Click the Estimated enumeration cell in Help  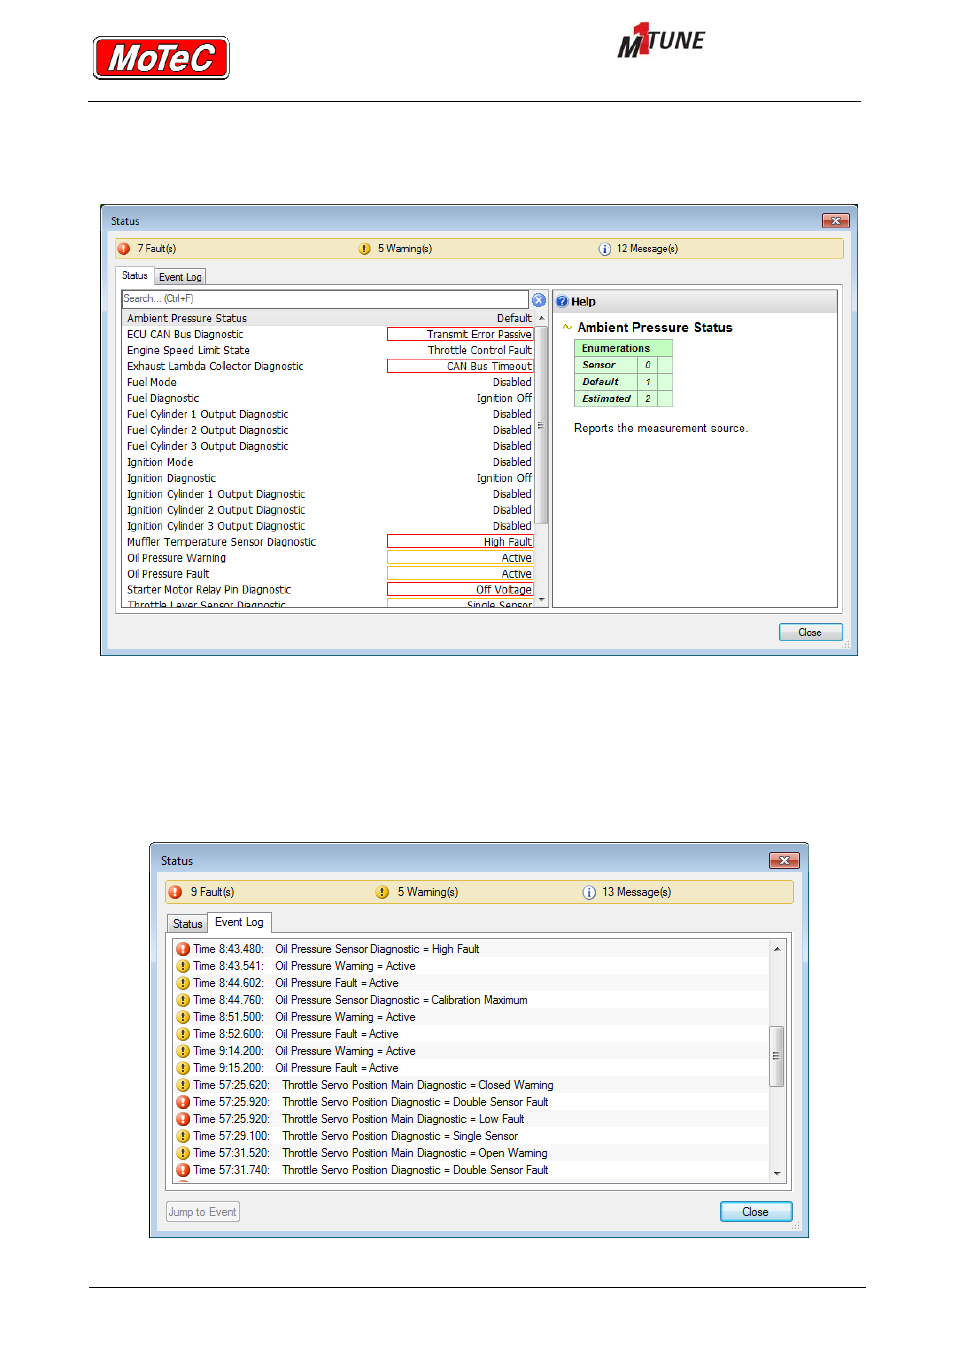[x=606, y=399]
